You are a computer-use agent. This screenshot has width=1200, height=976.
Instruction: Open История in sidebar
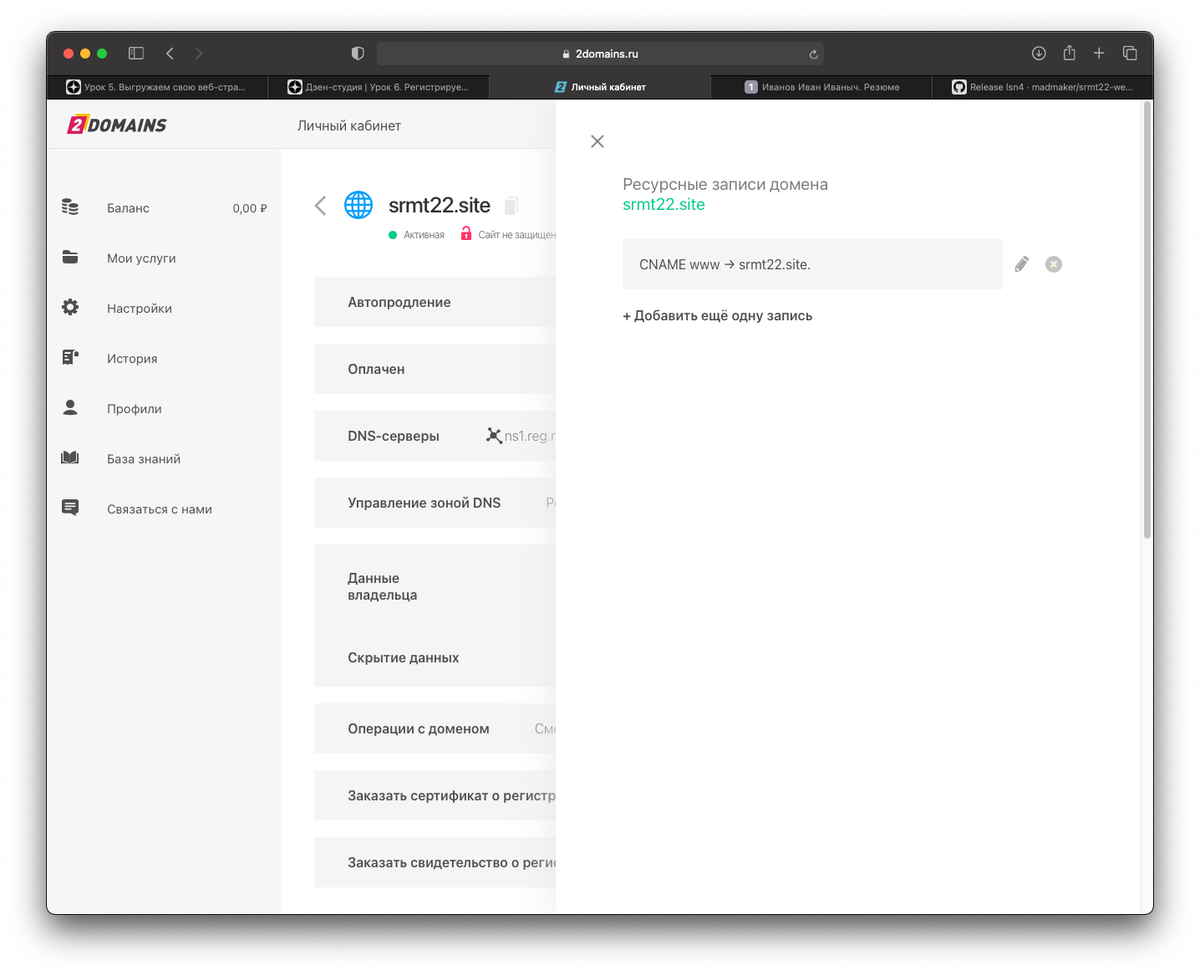[132, 358]
